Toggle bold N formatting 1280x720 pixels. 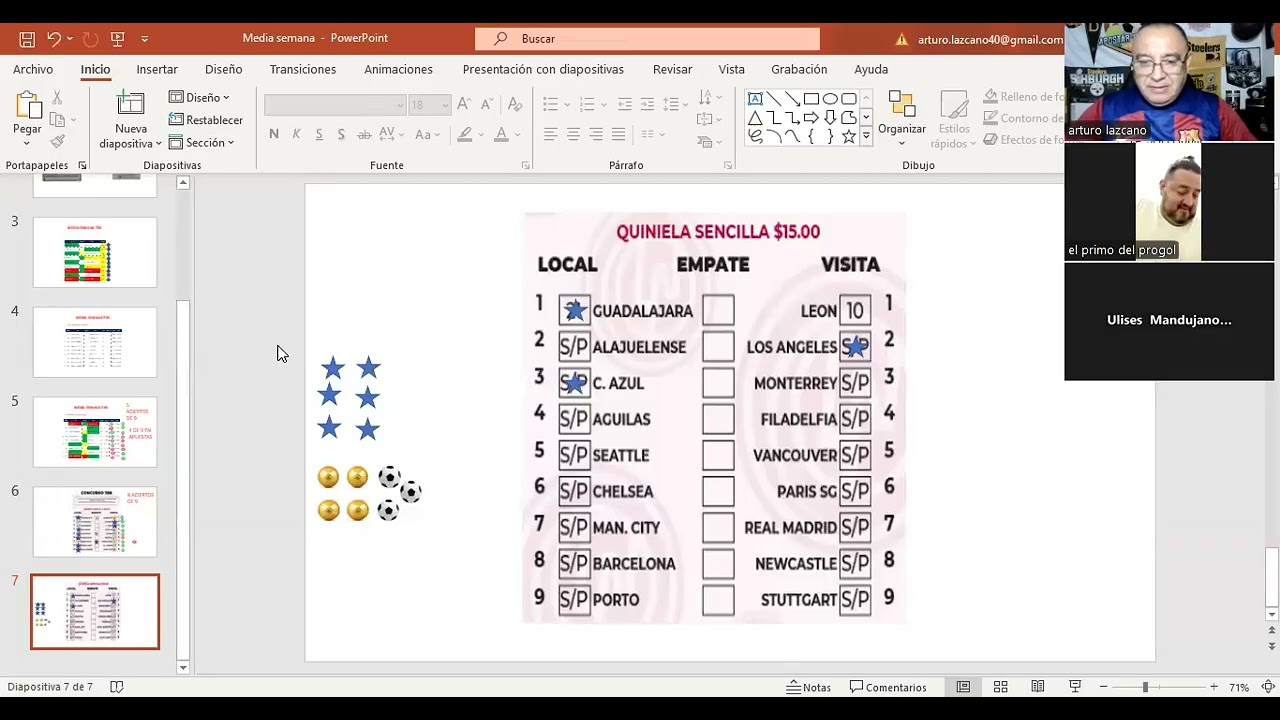tap(274, 134)
